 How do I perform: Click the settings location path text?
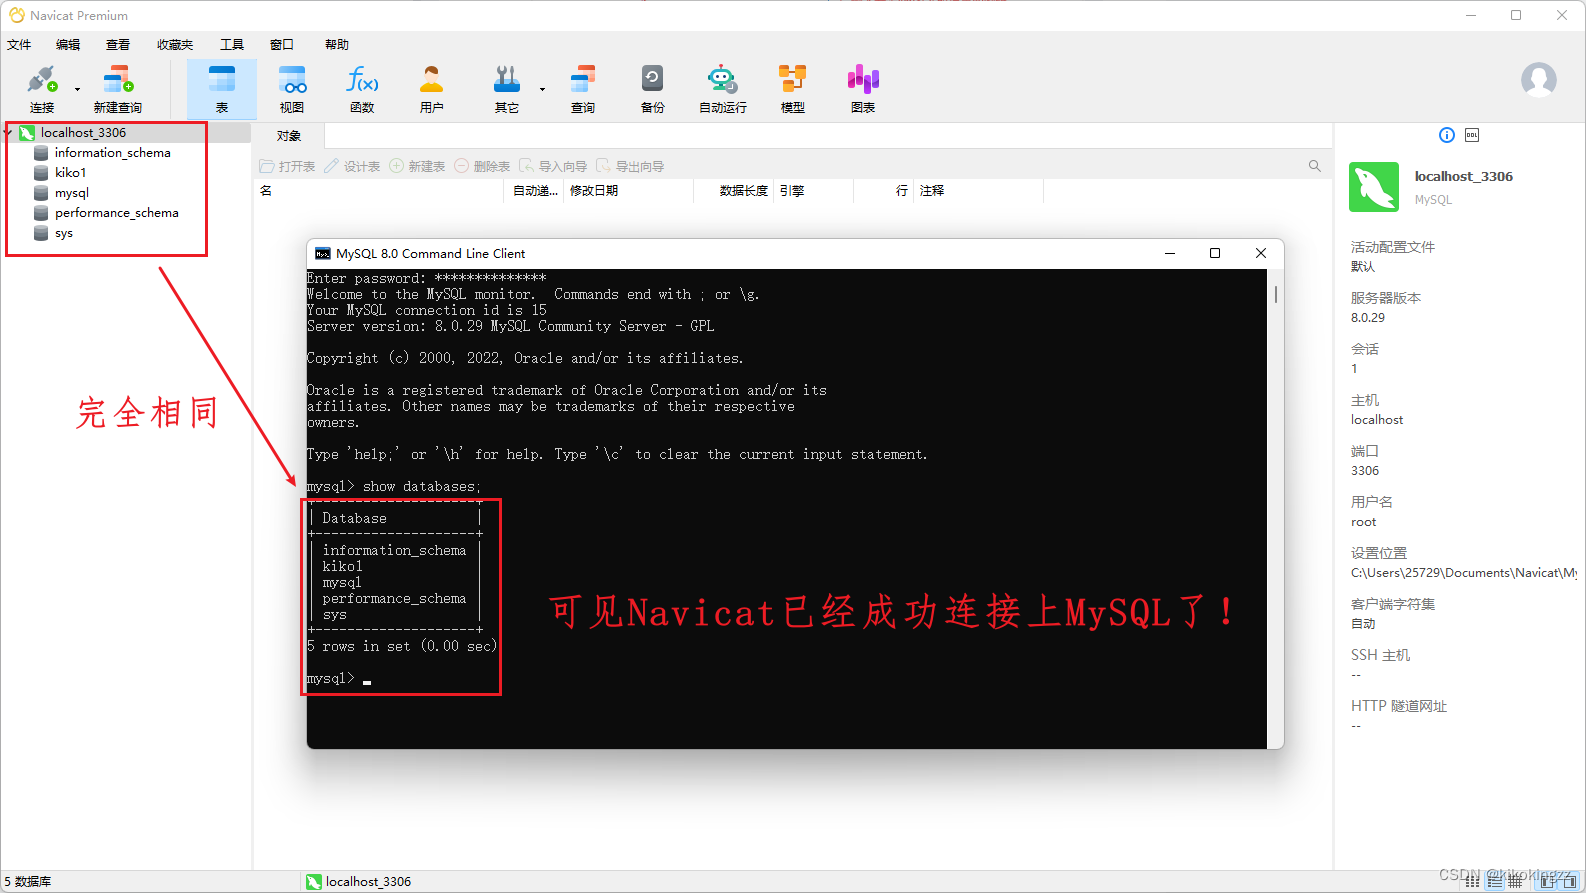(1464, 573)
